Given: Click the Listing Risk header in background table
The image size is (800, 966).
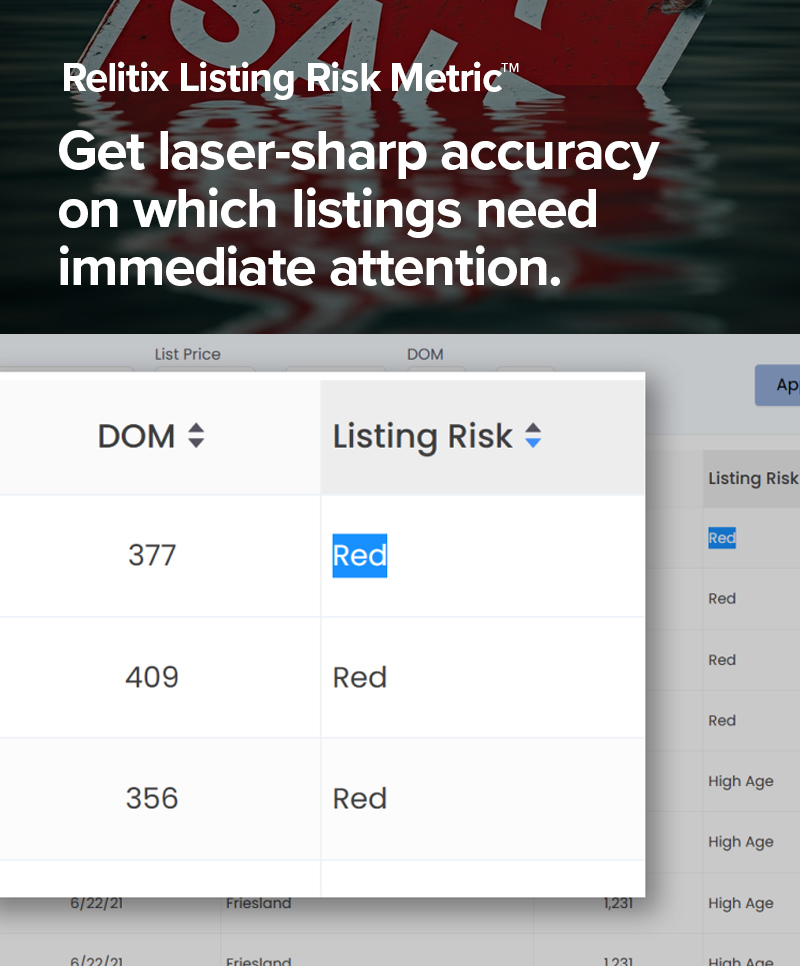Looking at the screenshot, I should click(x=752, y=478).
